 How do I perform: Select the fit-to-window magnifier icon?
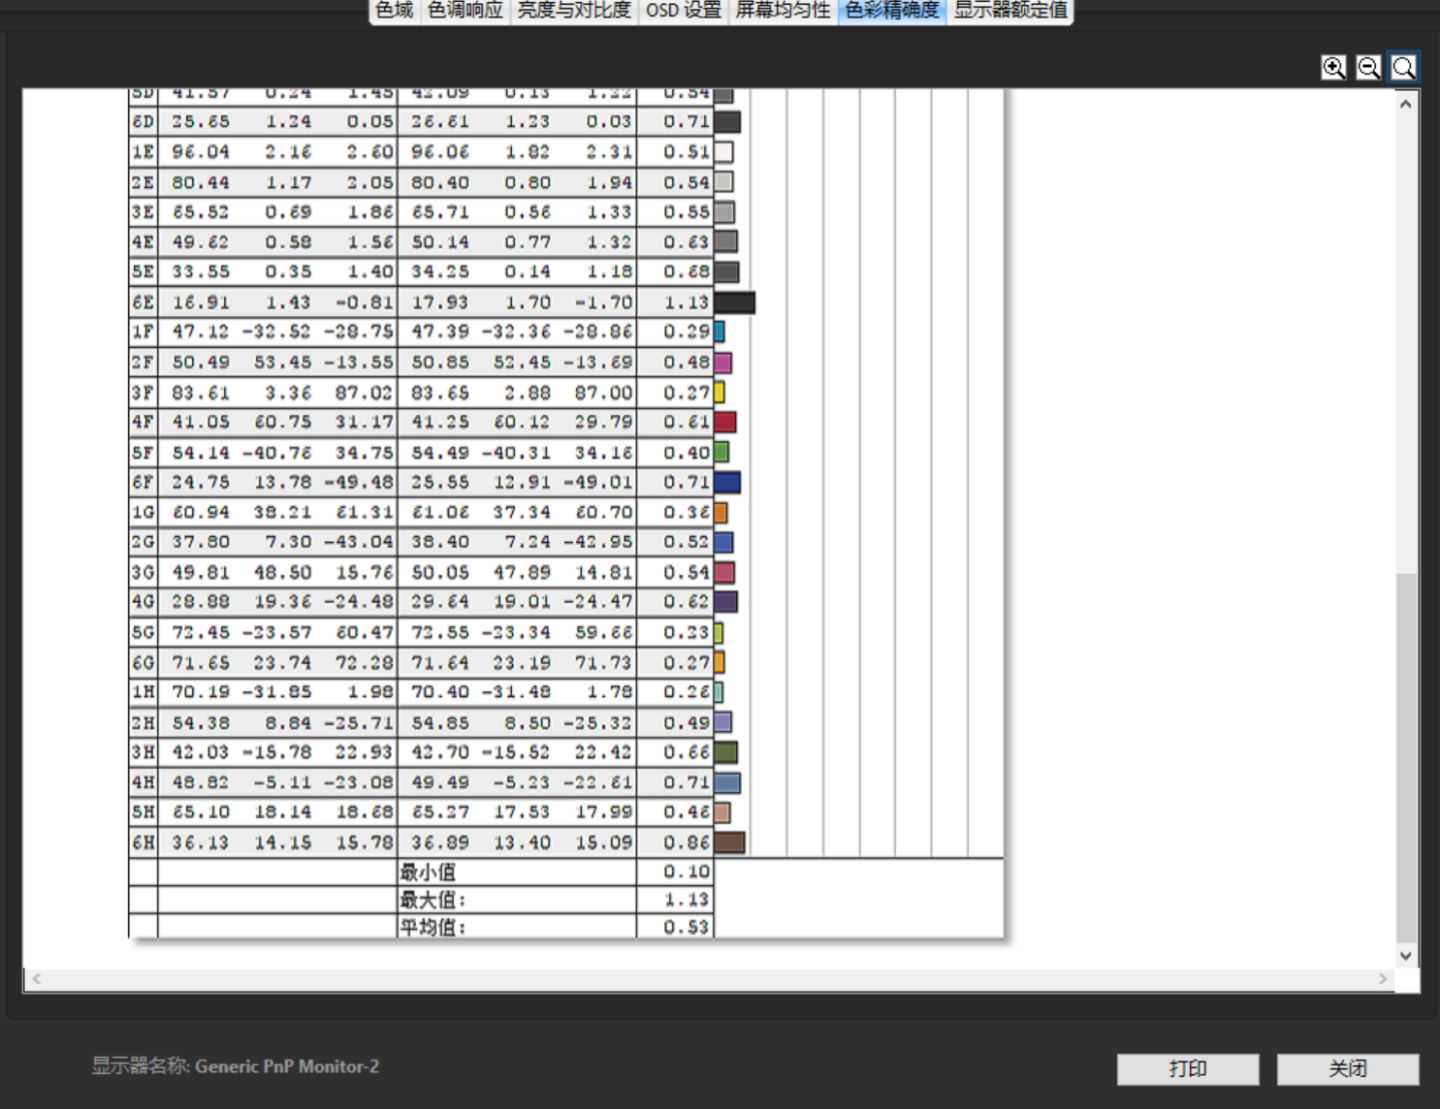[x=1403, y=67]
